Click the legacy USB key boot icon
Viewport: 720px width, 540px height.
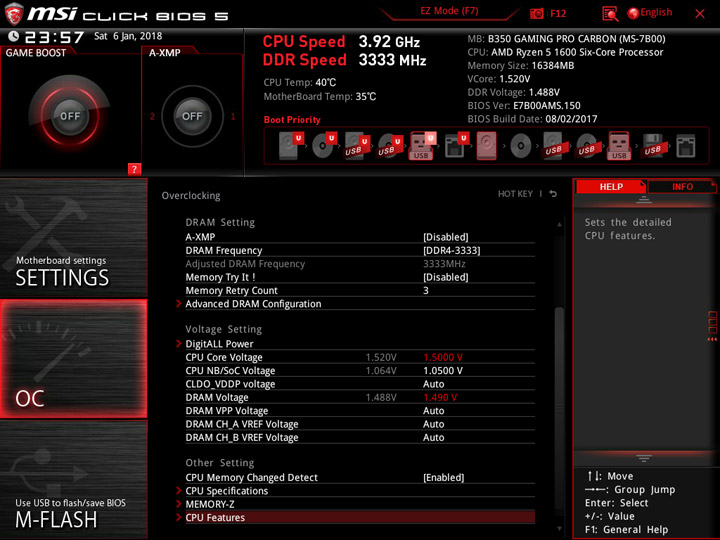click(619, 146)
